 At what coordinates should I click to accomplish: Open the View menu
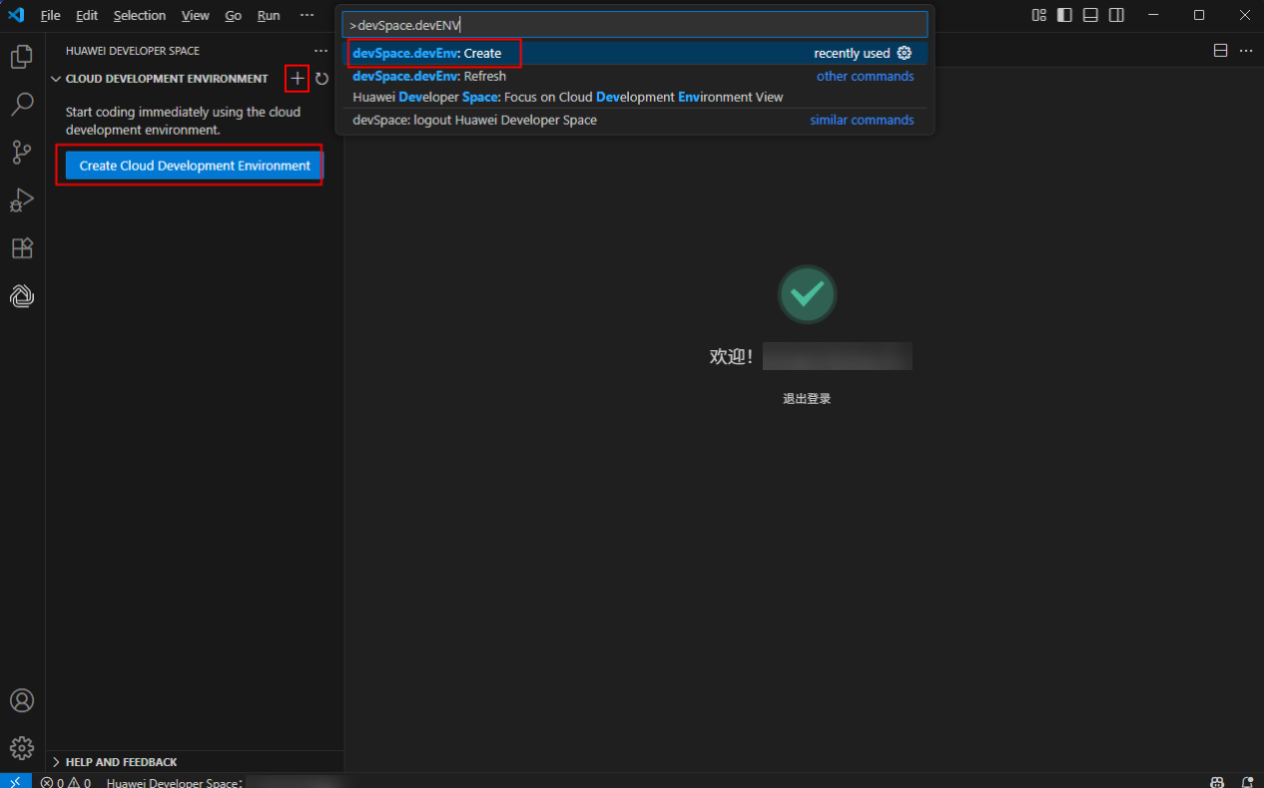coord(196,15)
